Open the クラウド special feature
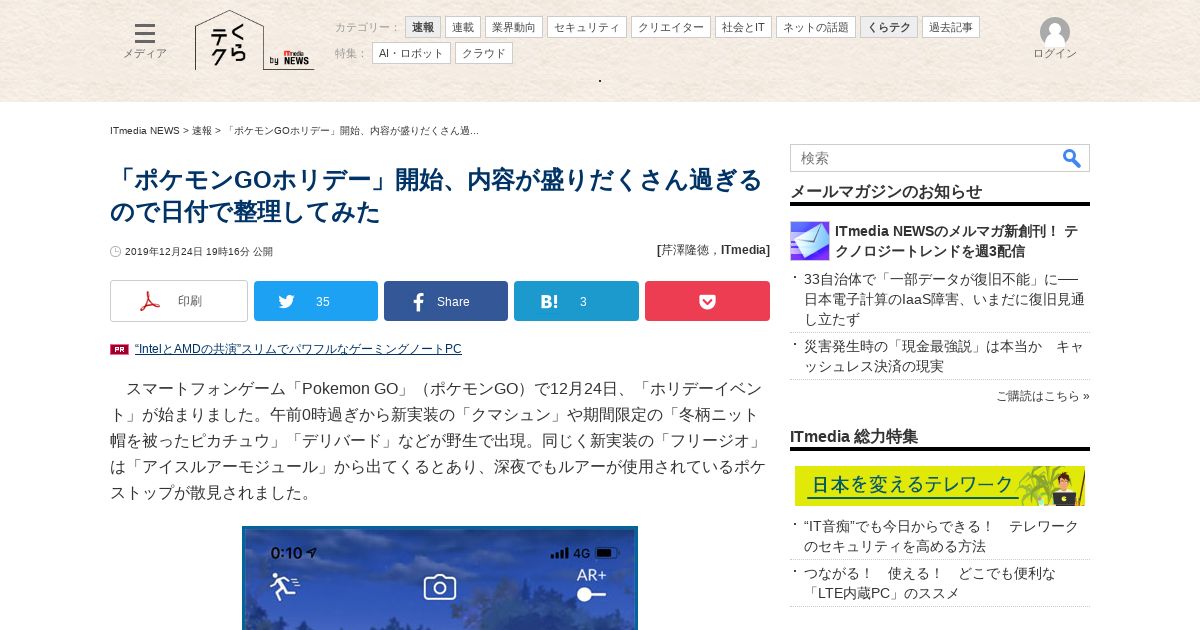1200x630 pixels. pos(484,53)
